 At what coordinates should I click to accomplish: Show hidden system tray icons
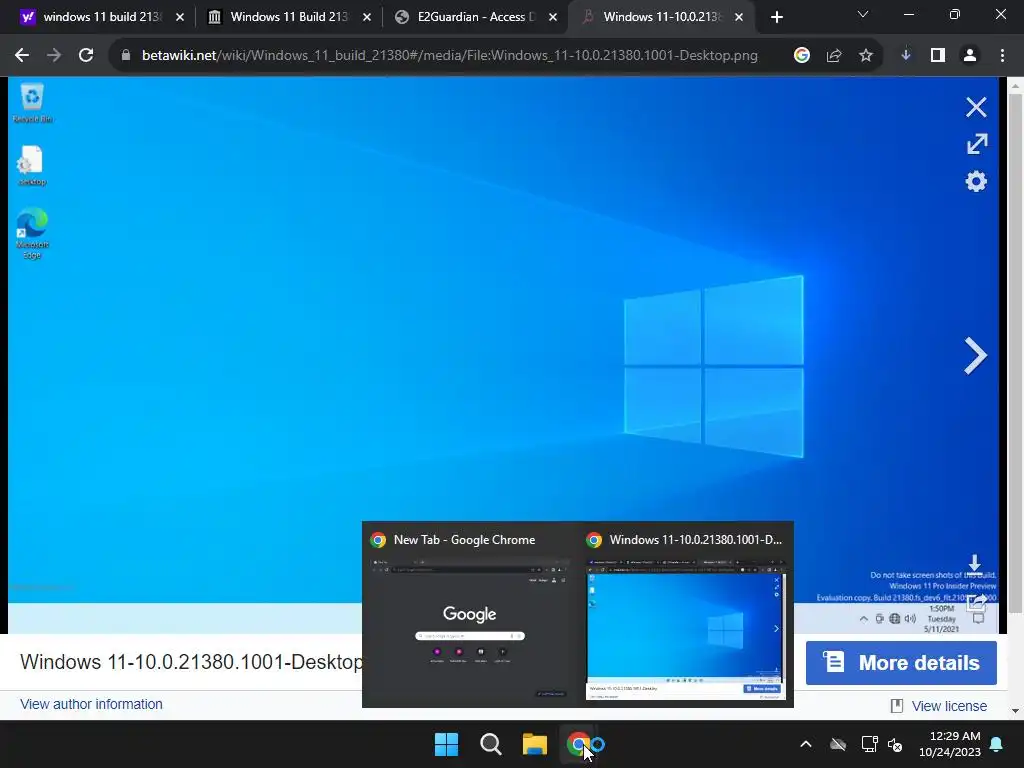click(806, 744)
